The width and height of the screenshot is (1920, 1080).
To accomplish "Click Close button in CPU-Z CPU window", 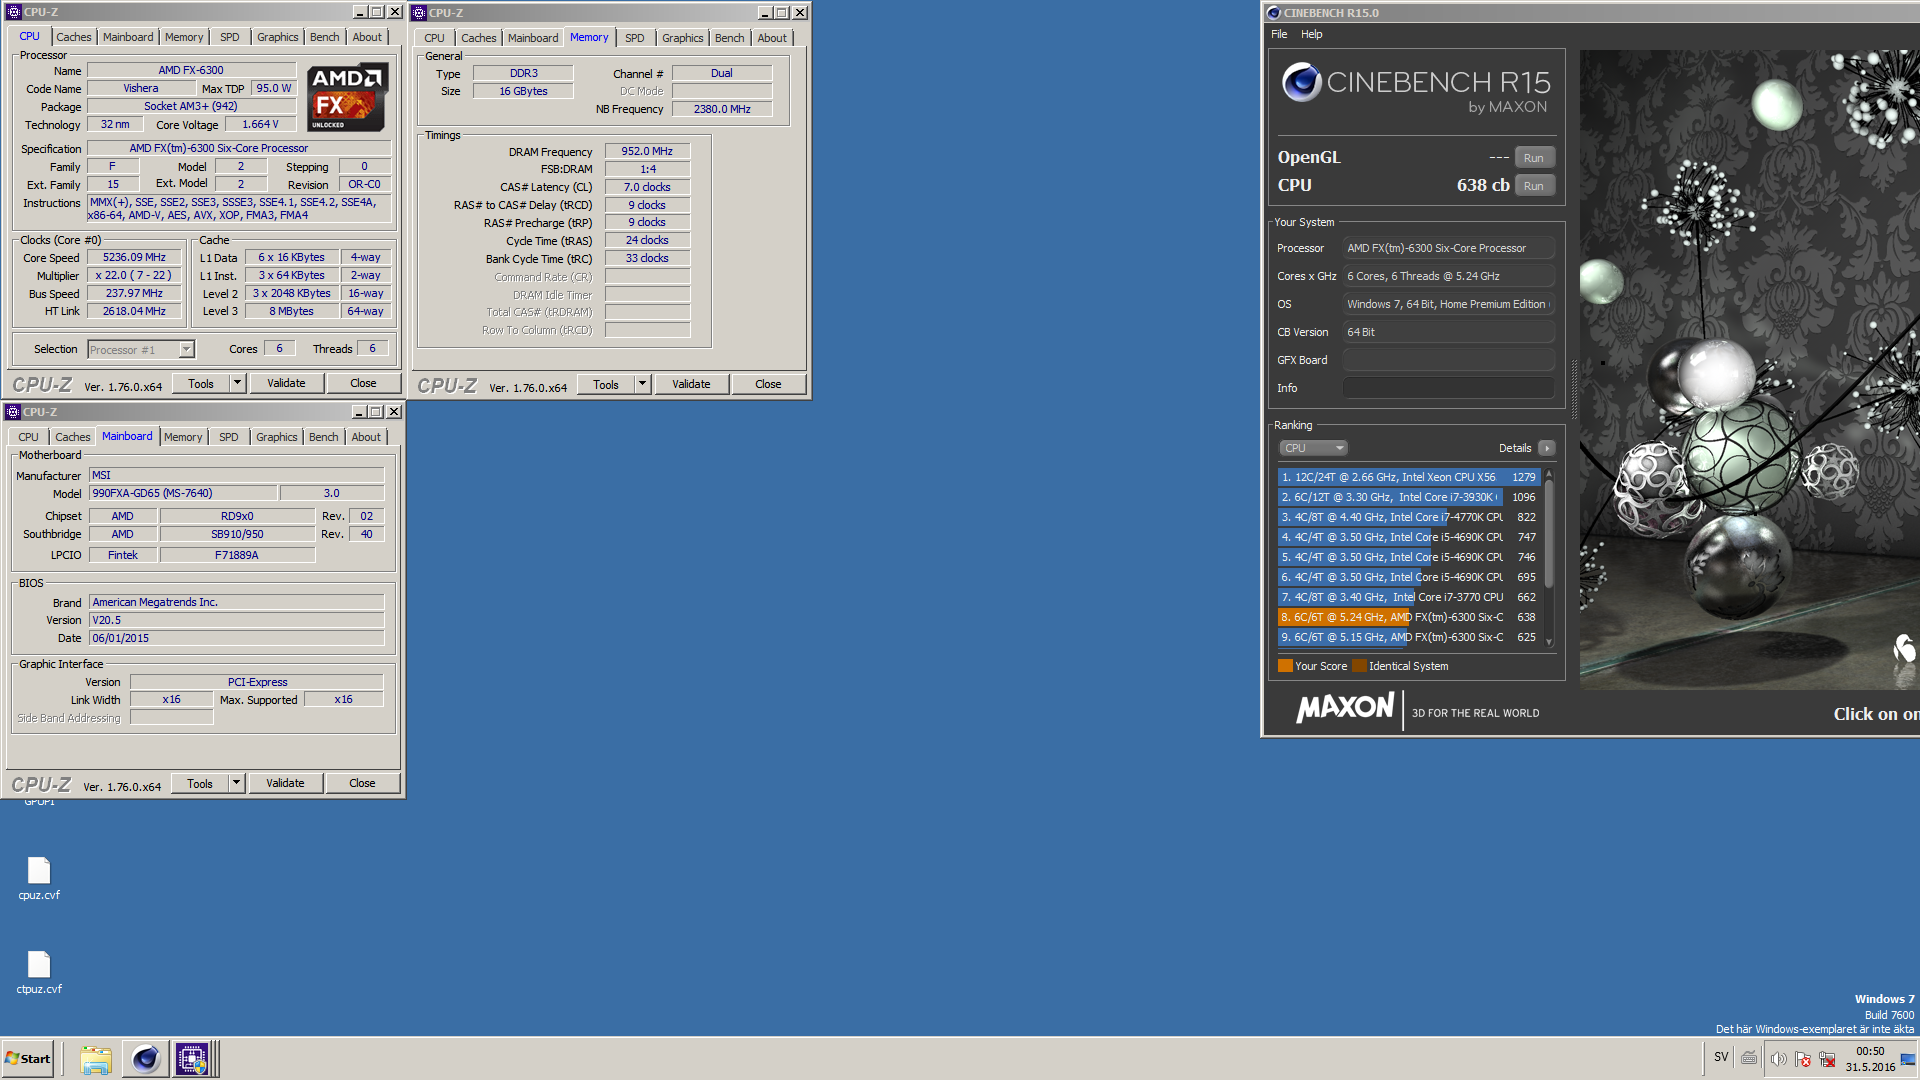I will click(x=363, y=383).
